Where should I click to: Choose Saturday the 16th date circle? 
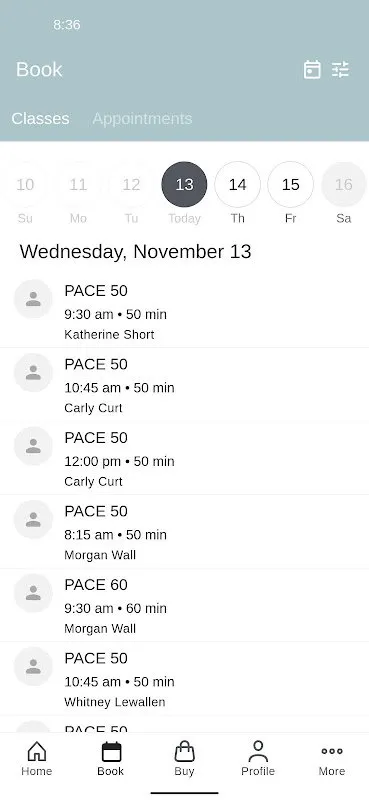(343, 185)
